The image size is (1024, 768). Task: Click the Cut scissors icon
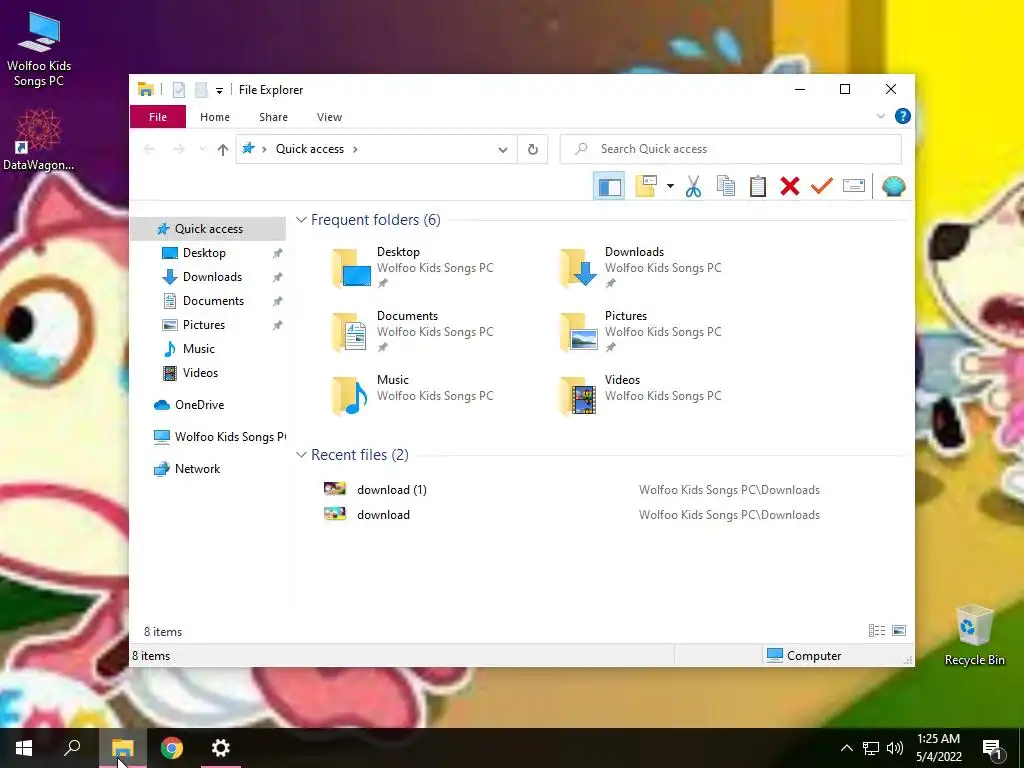[x=694, y=187]
